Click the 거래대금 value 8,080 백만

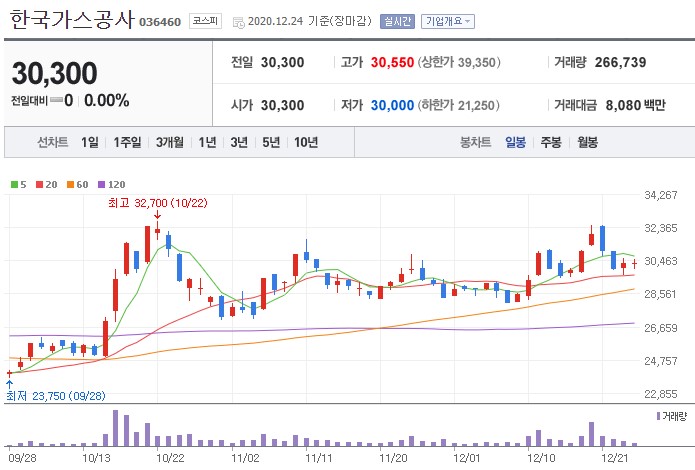tap(636, 106)
